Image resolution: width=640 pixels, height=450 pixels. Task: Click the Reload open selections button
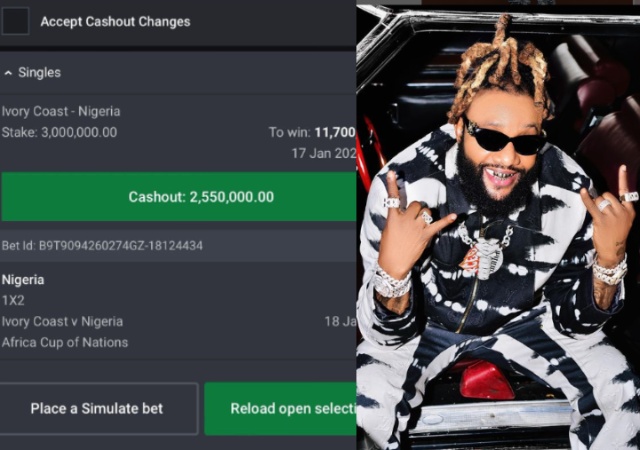[x=280, y=408]
